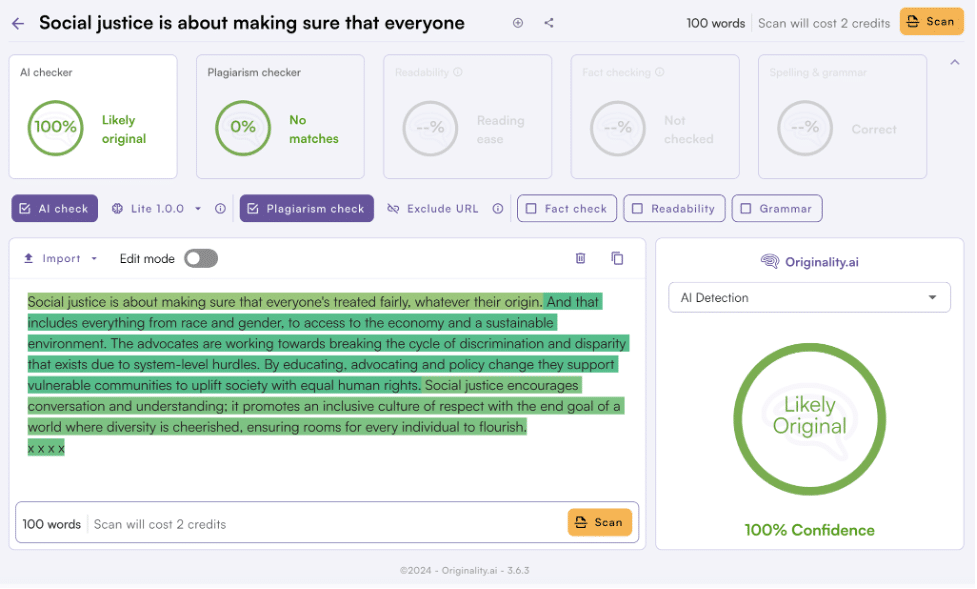Open the AI Detection dropdown
Viewport: 977px width, 589px height.
pyautogui.click(x=808, y=297)
